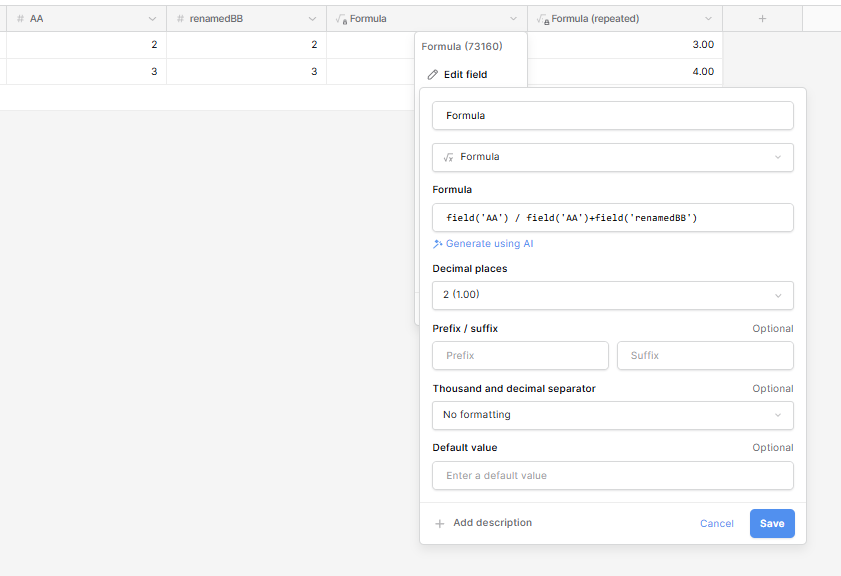Save the field changes
This screenshot has width=841, height=576.
click(772, 523)
